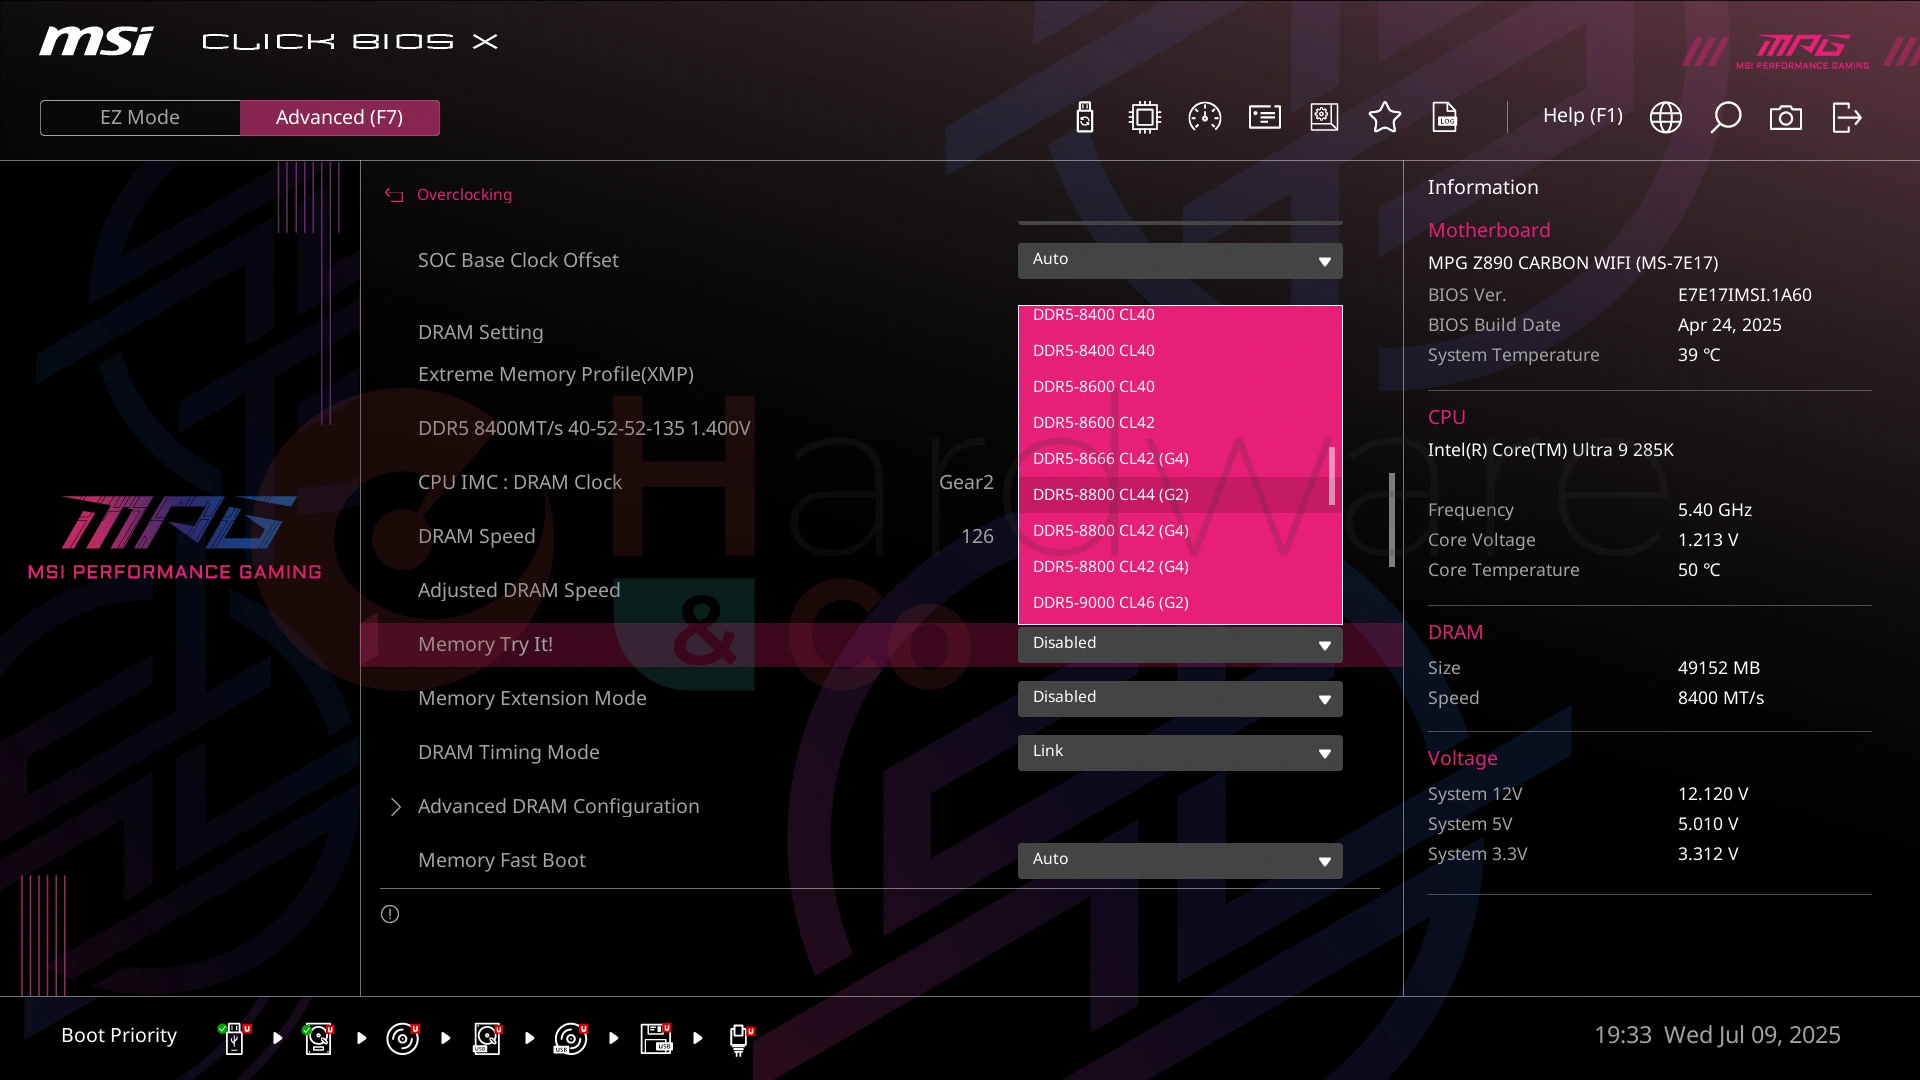Open Help (F1)
1920x1080 pixels.
(1582, 116)
